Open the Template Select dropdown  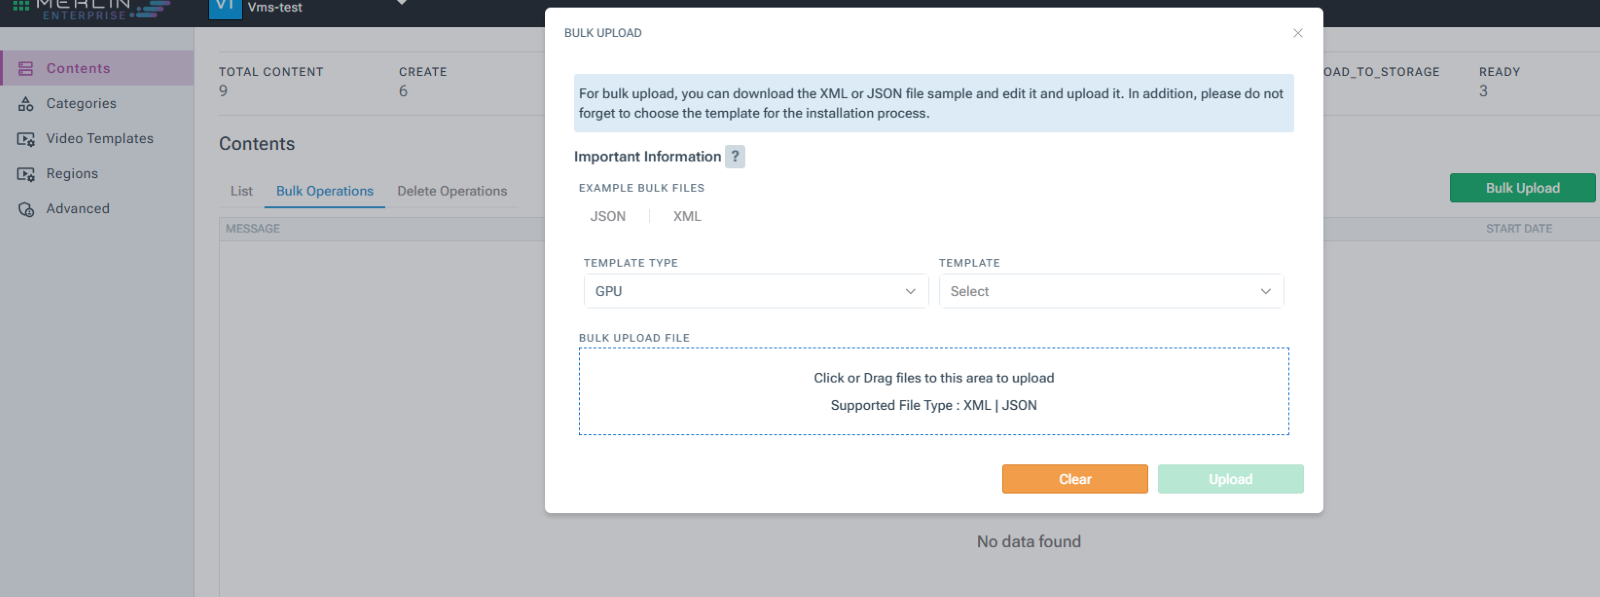click(x=1111, y=291)
